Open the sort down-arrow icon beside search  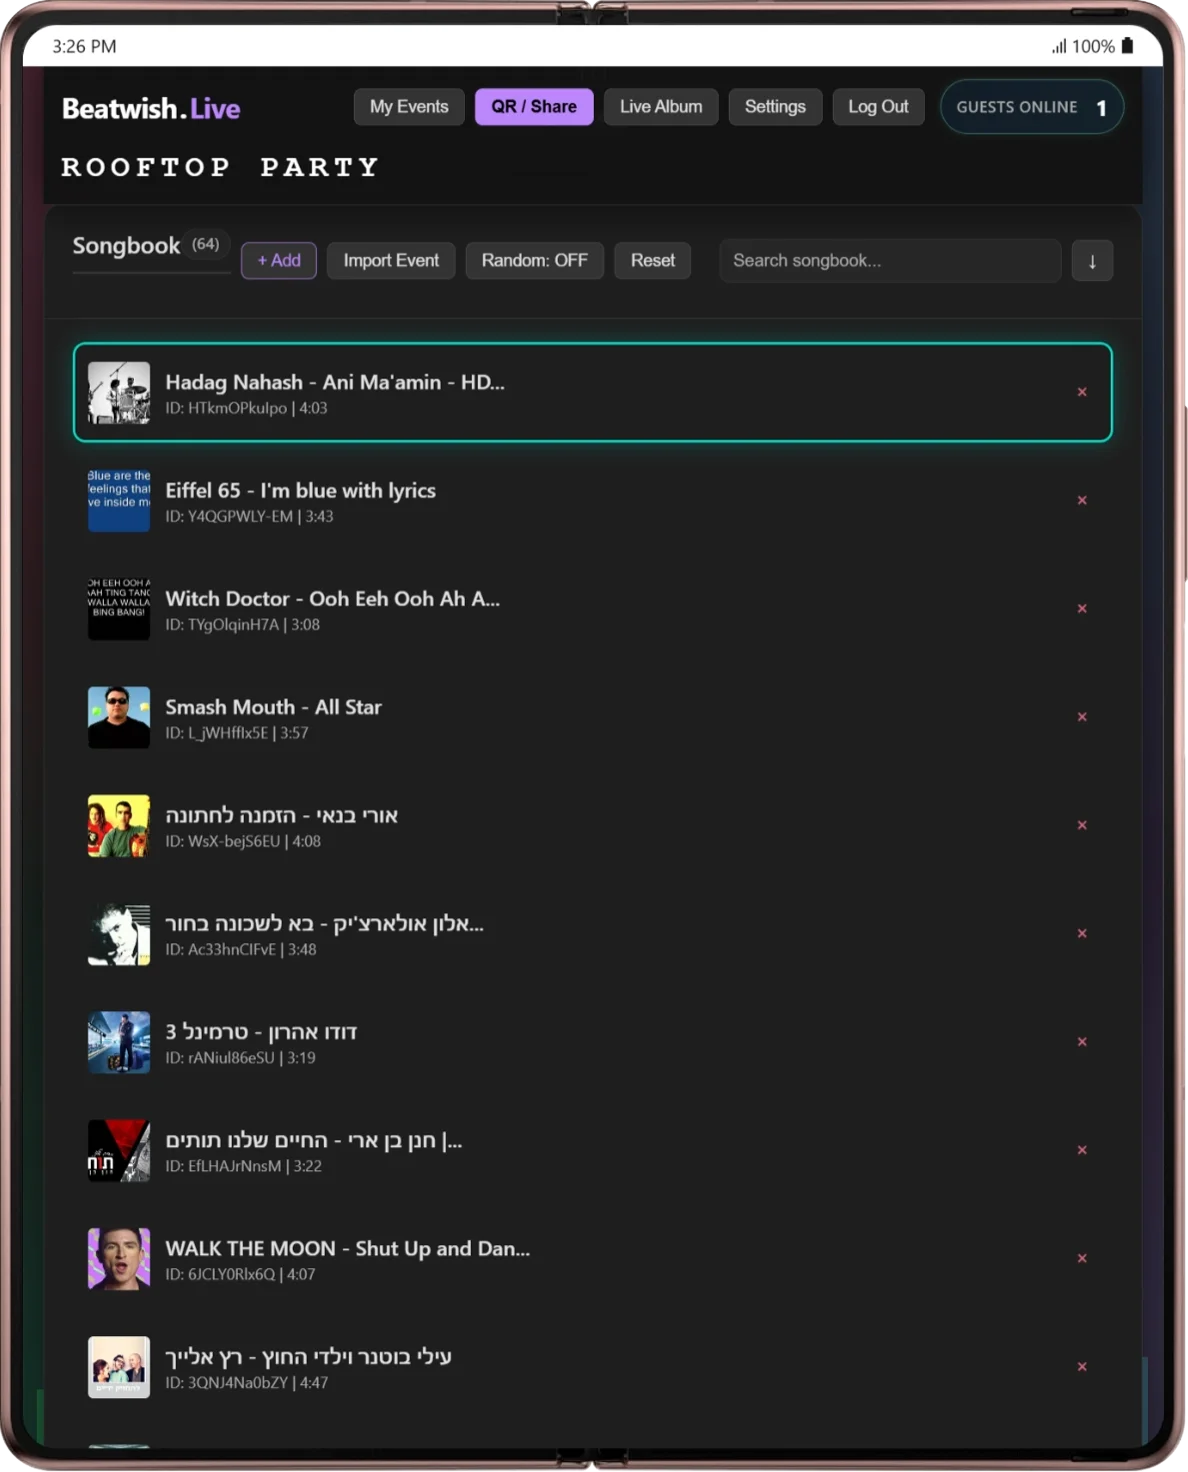[x=1091, y=260]
